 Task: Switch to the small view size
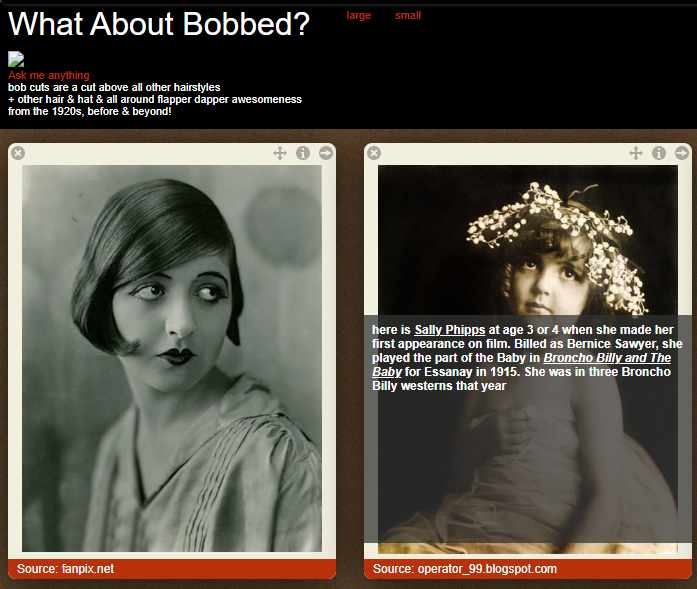click(408, 15)
